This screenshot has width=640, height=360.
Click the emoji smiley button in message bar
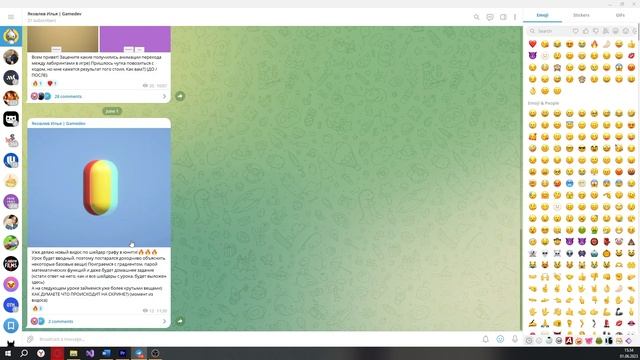[x=500, y=339]
